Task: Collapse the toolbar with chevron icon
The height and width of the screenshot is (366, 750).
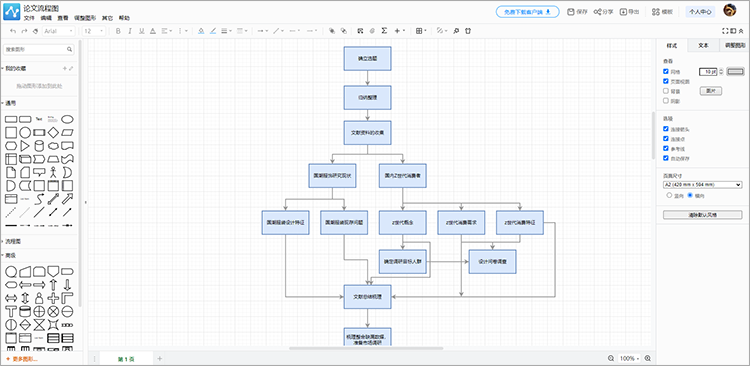Action: (x=741, y=31)
